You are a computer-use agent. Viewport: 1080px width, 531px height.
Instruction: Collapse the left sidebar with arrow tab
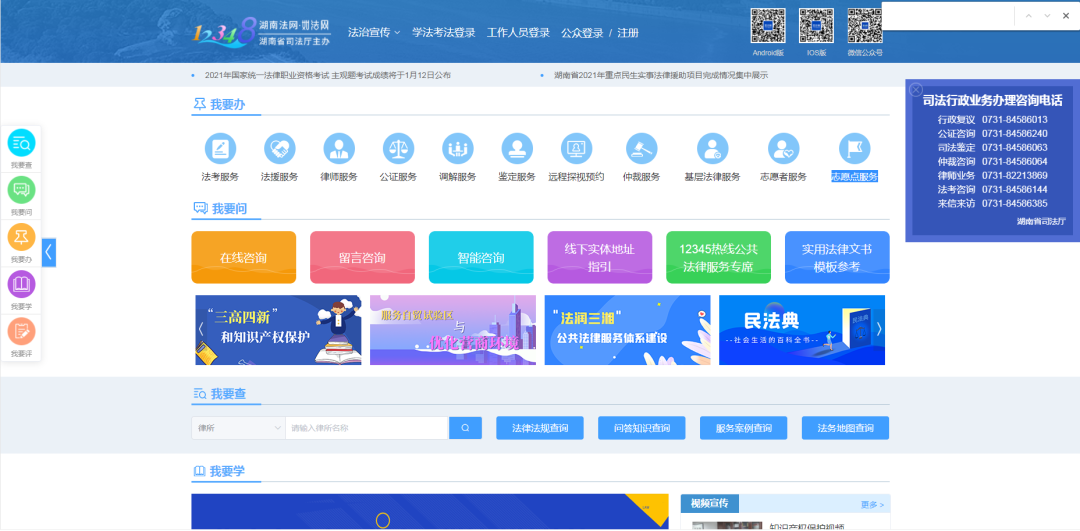49,252
